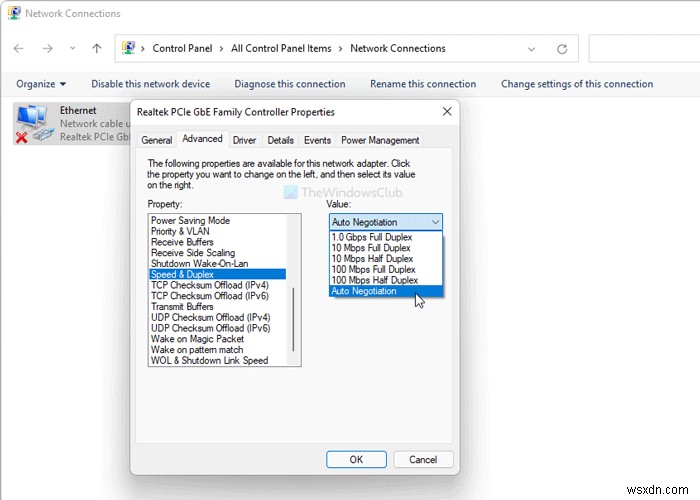Select Power Saving Mode property
Viewport: 700px width, 500px height.
(x=218, y=221)
